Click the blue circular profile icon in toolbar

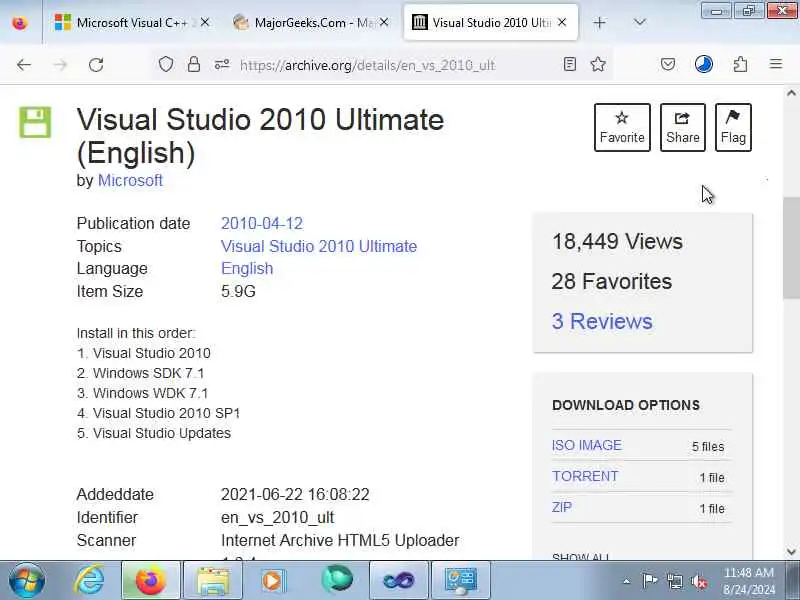pos(704,64)
